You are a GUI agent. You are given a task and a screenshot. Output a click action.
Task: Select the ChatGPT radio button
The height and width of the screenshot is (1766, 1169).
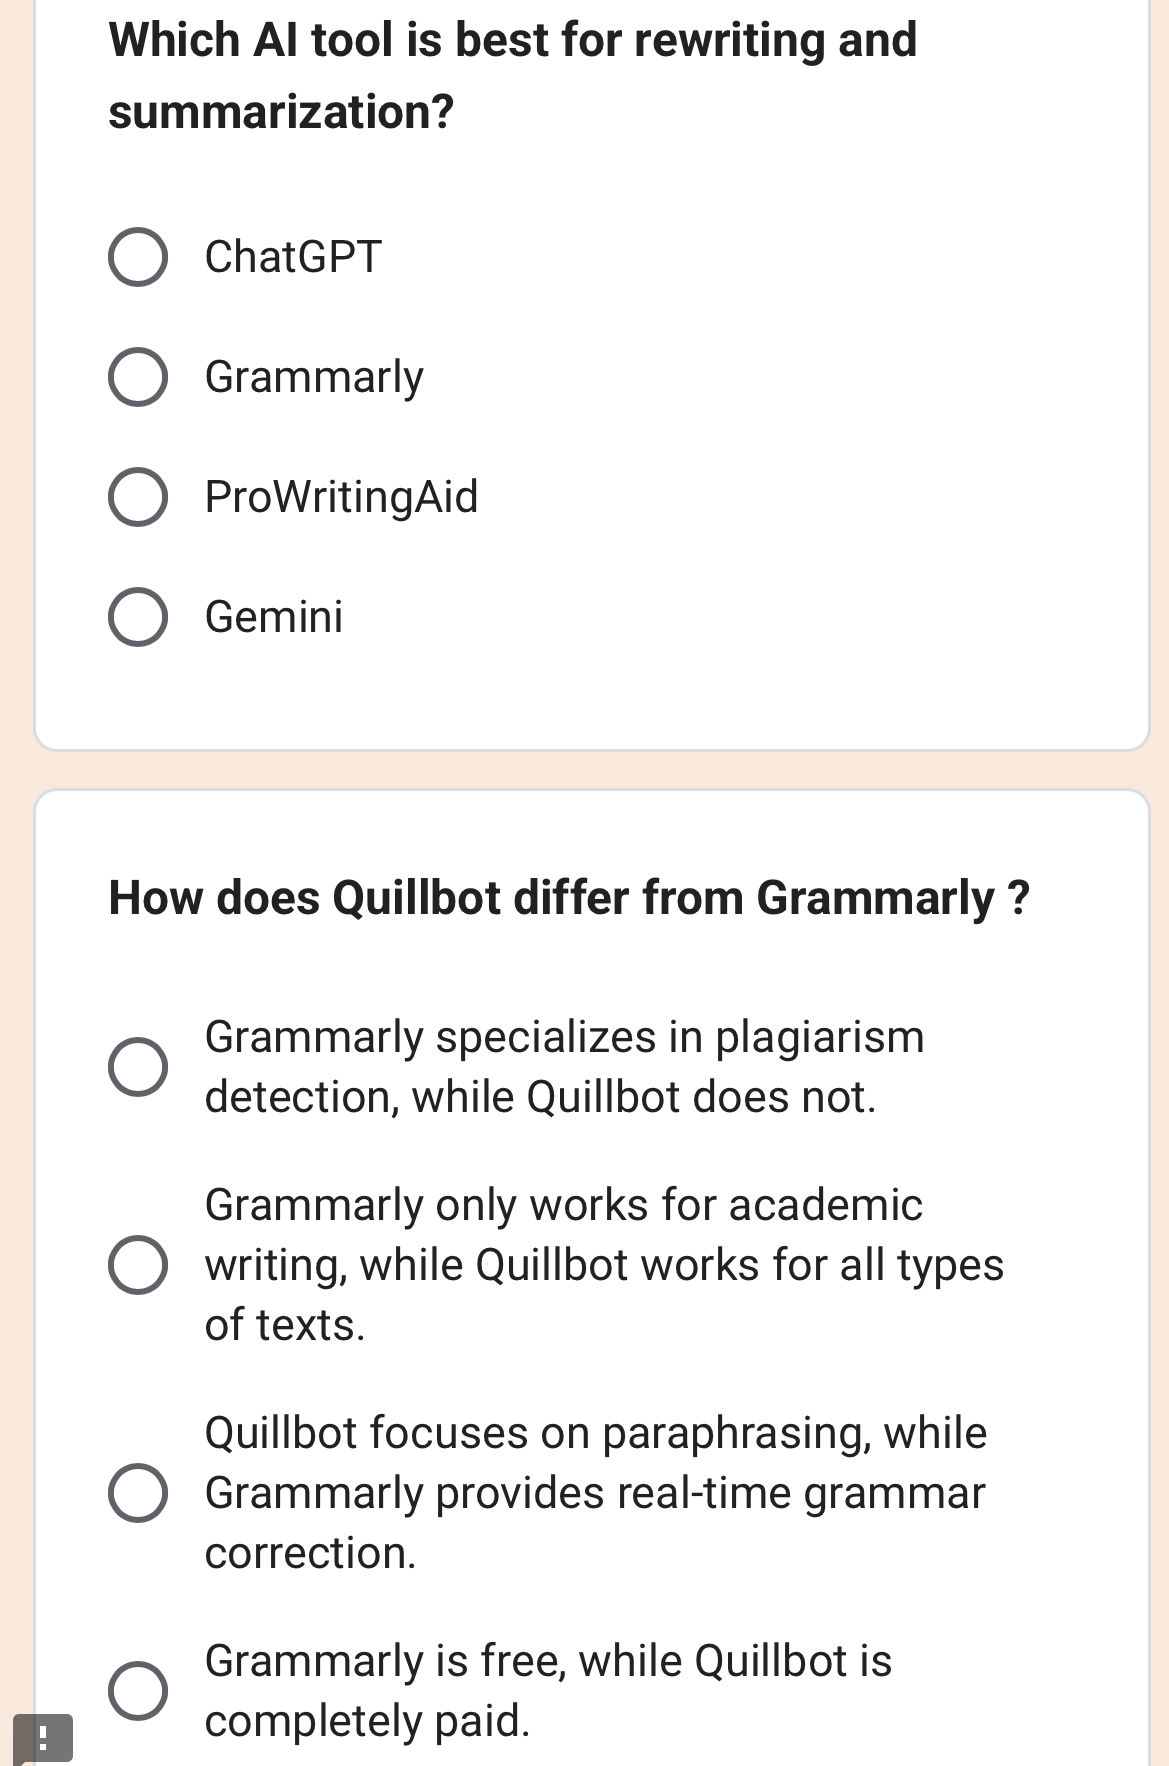(x=140, y=257)
